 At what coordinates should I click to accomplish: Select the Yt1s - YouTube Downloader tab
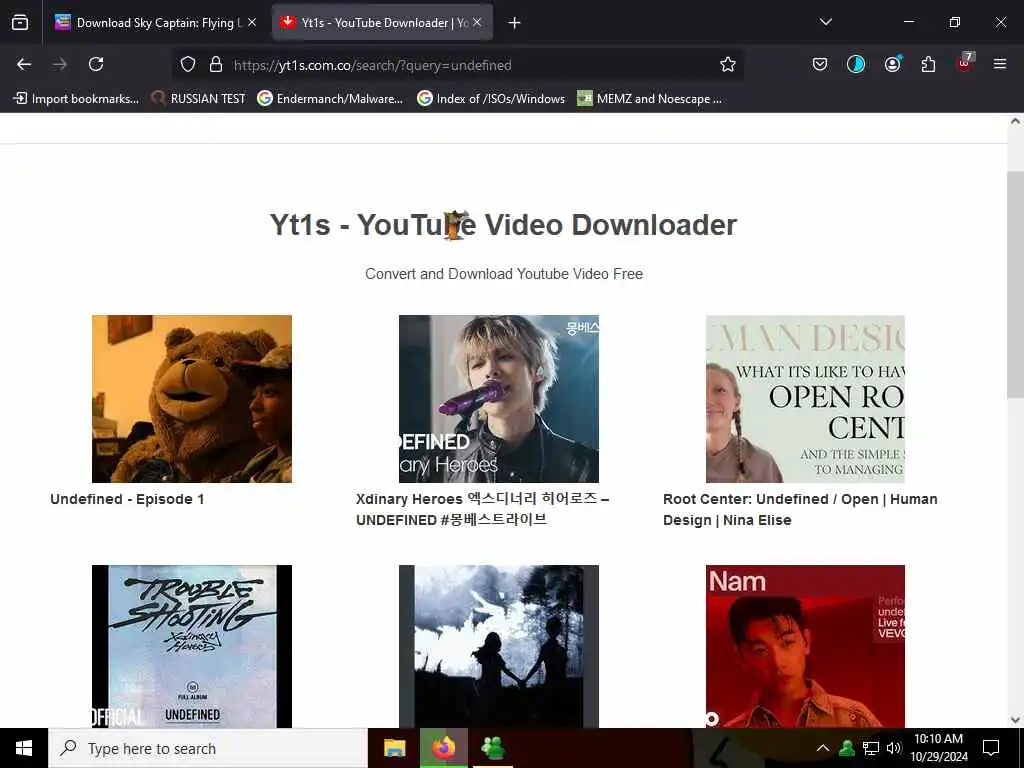383,23
